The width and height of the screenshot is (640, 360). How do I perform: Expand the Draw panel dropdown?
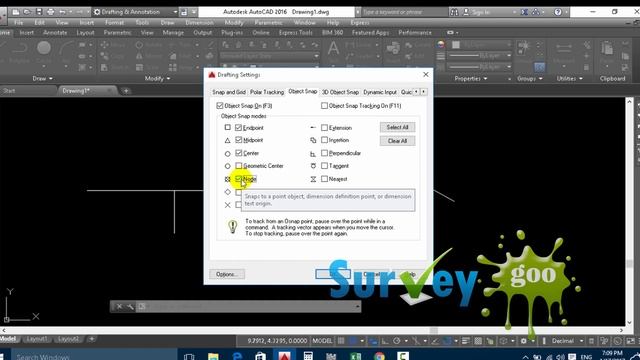click(x=42, y=78)
